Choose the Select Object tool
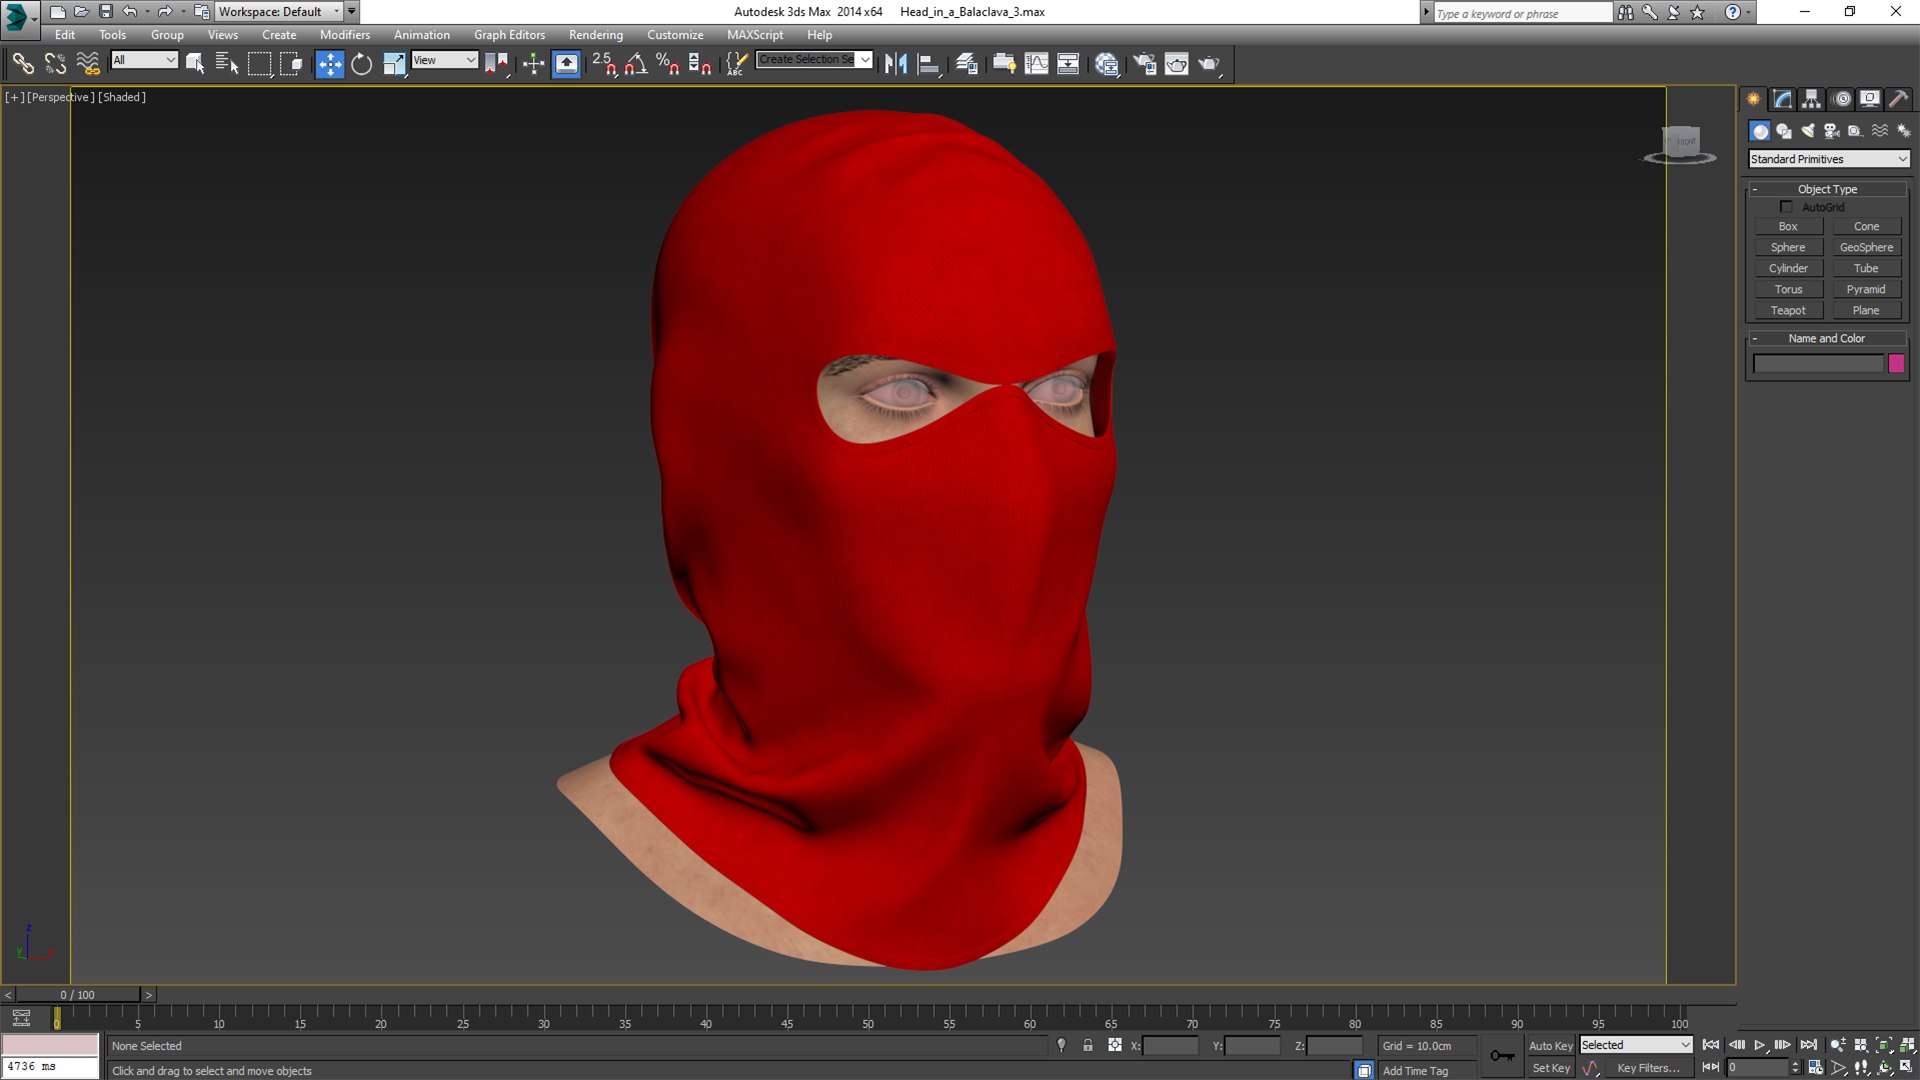Screen dimensions: 1920x1080 (x=195, y=64)
